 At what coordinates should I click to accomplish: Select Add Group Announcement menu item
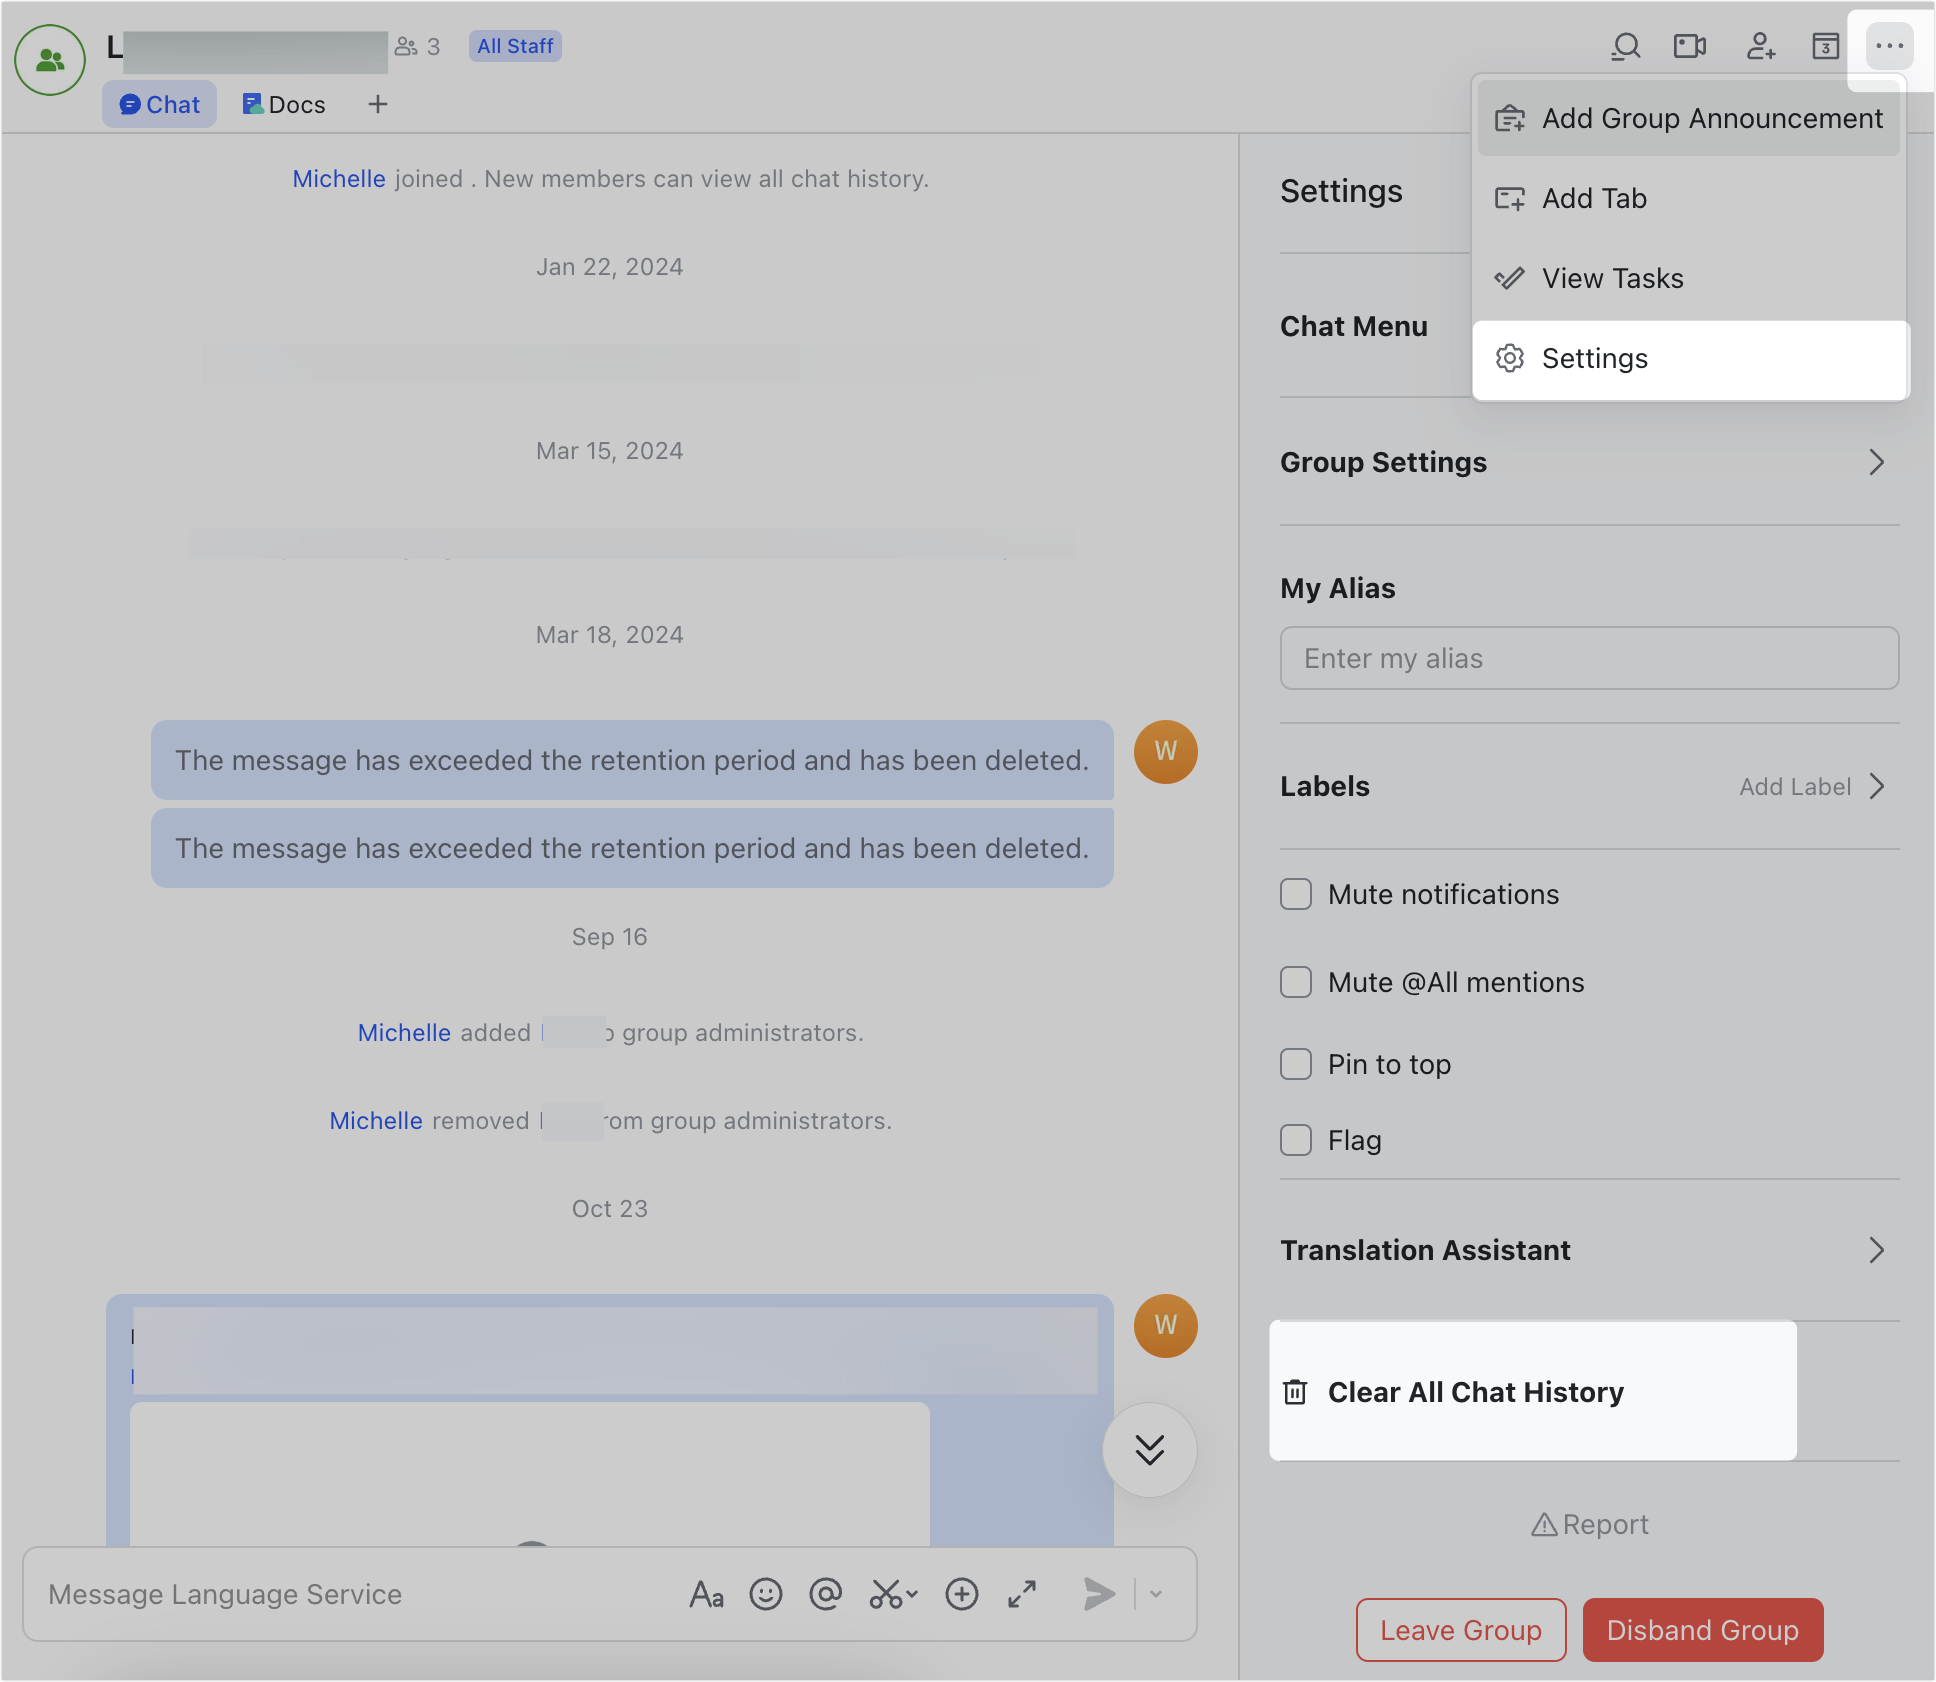(1688, 118)
